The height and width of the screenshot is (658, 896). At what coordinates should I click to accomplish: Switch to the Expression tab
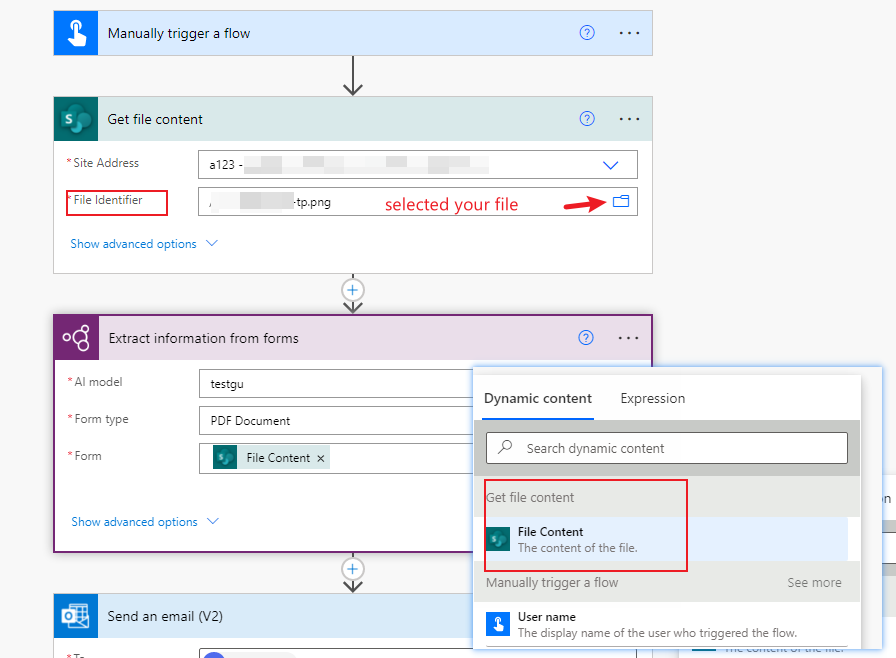pos(653,399)
